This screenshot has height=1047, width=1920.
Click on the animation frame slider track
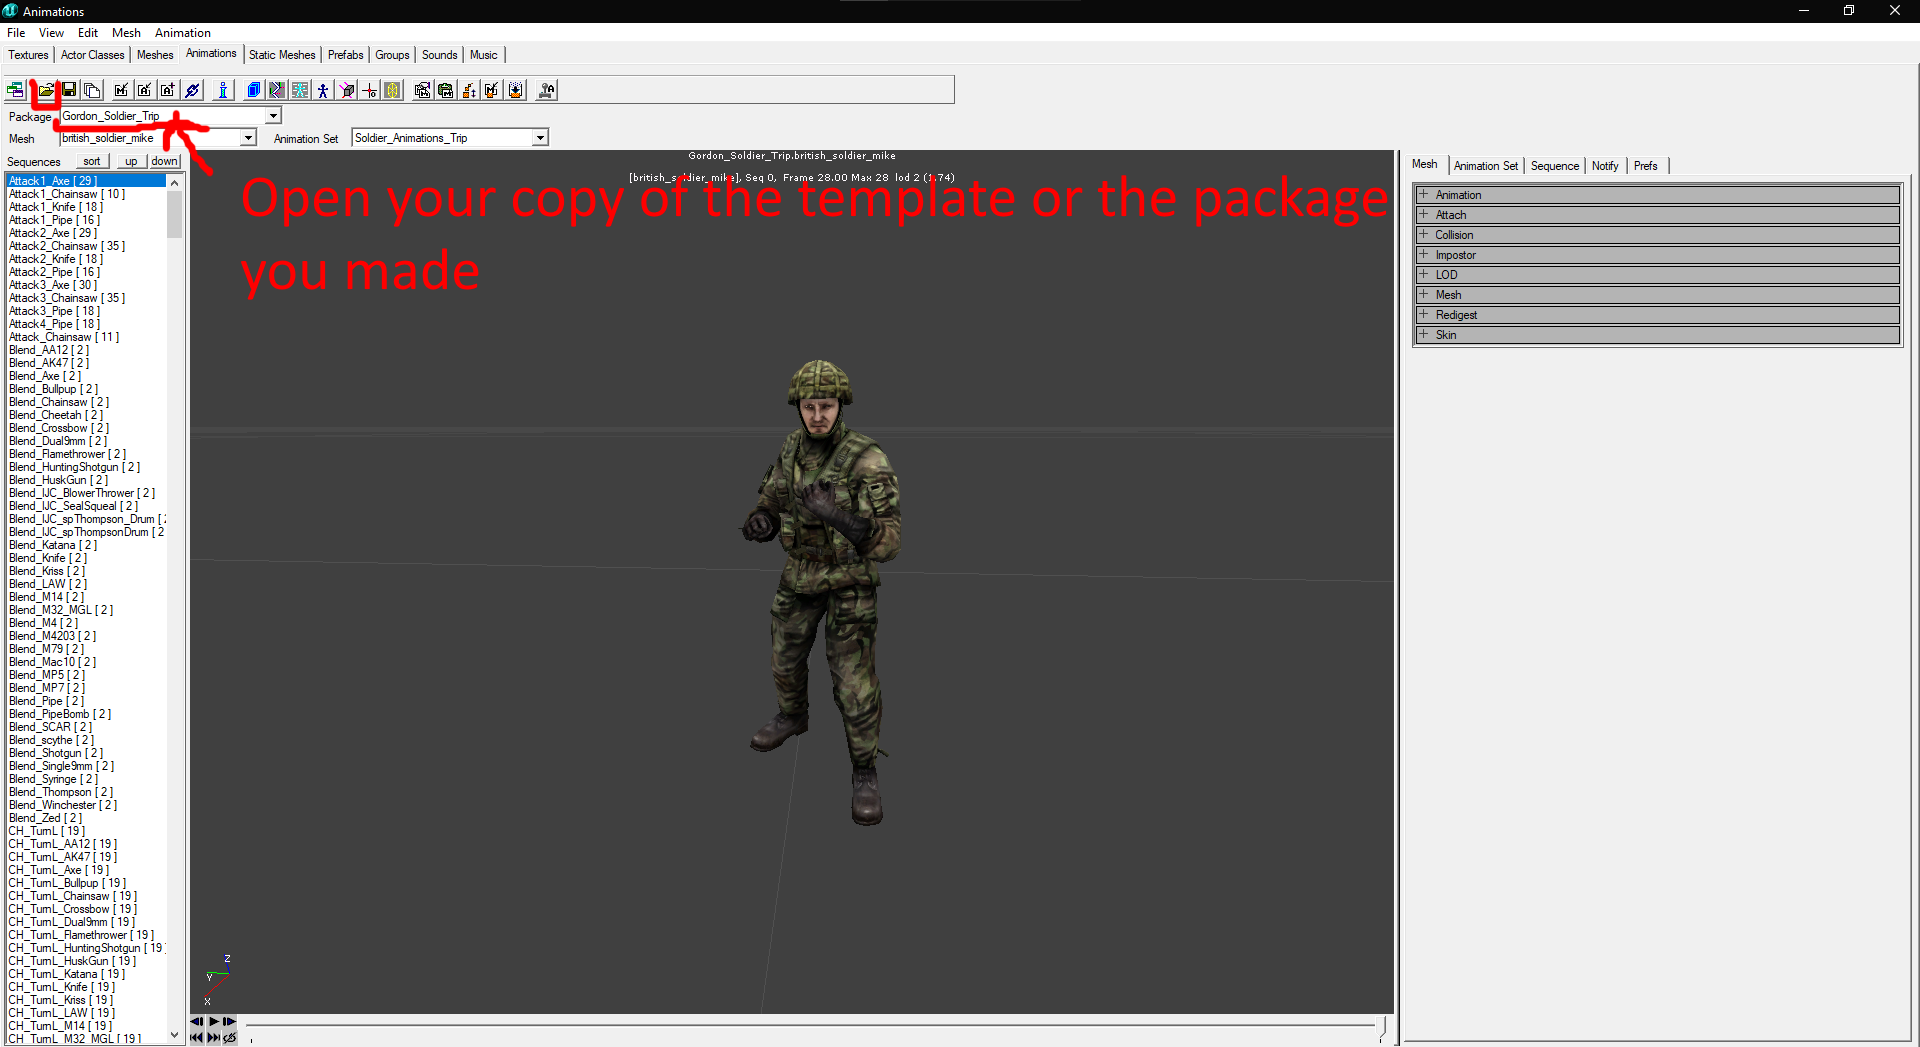tap(810, 1025)
